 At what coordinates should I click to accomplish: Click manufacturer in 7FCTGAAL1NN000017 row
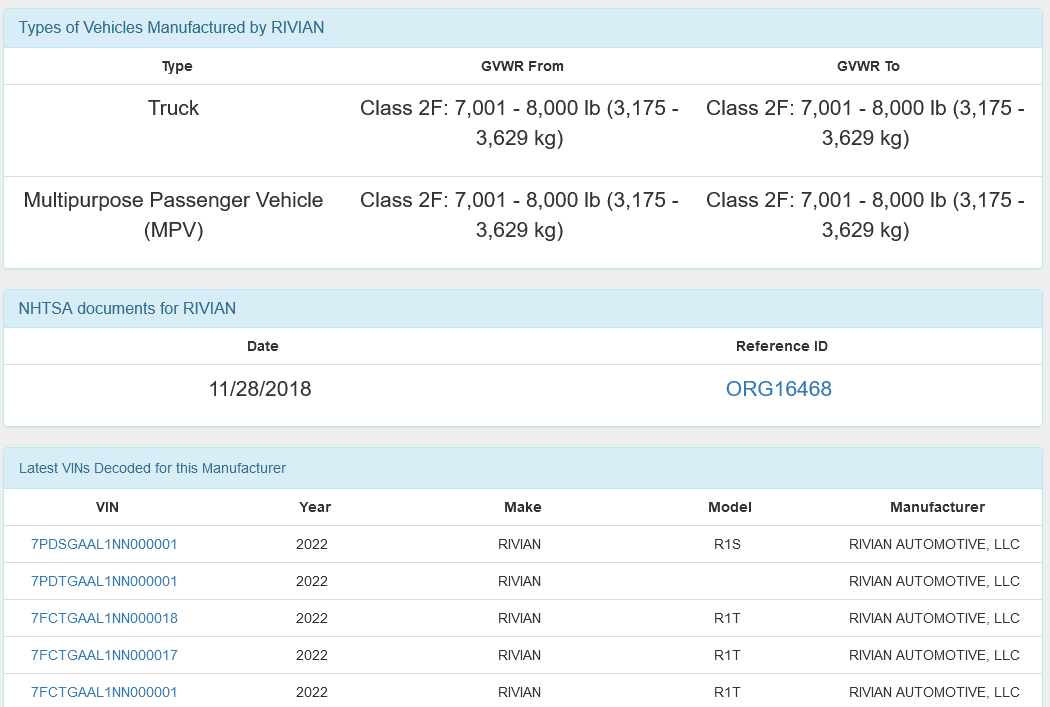click(934, 655)
